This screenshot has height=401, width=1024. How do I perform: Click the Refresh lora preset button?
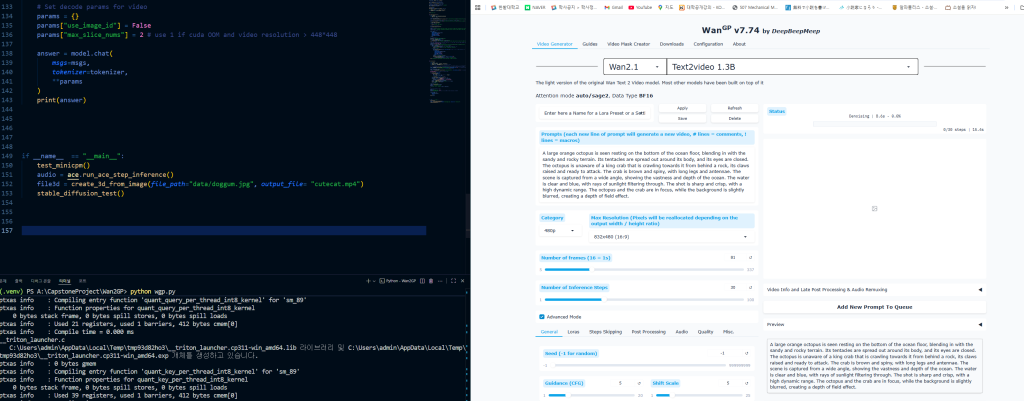[734, 108]
